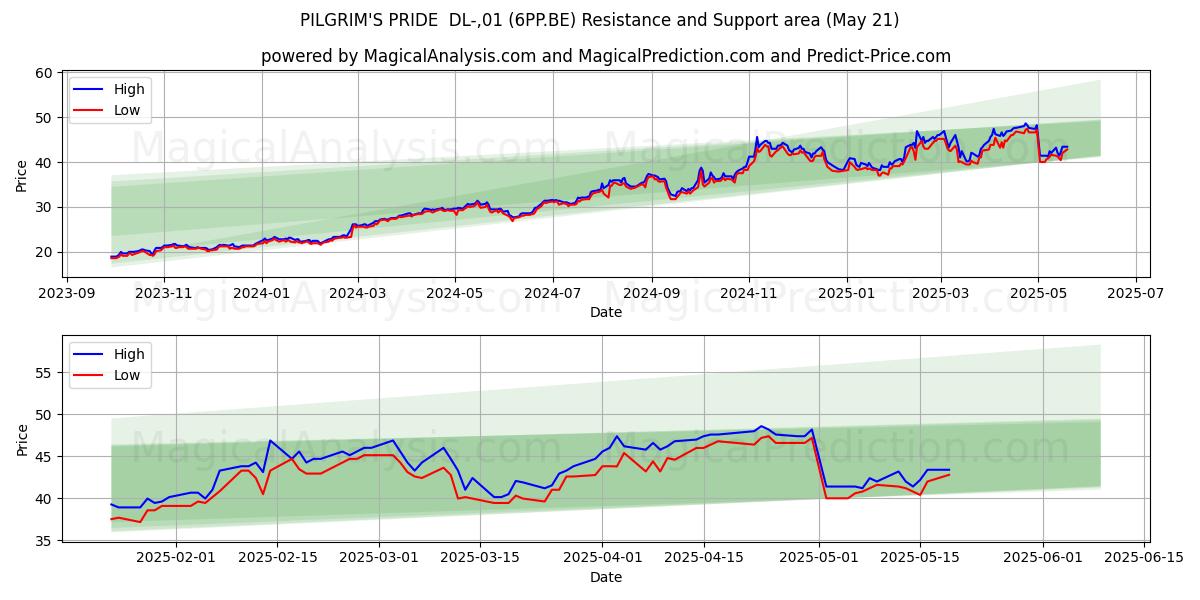Click the '2025-05' tick label
1200x600 pixels.
point(1038,293)
